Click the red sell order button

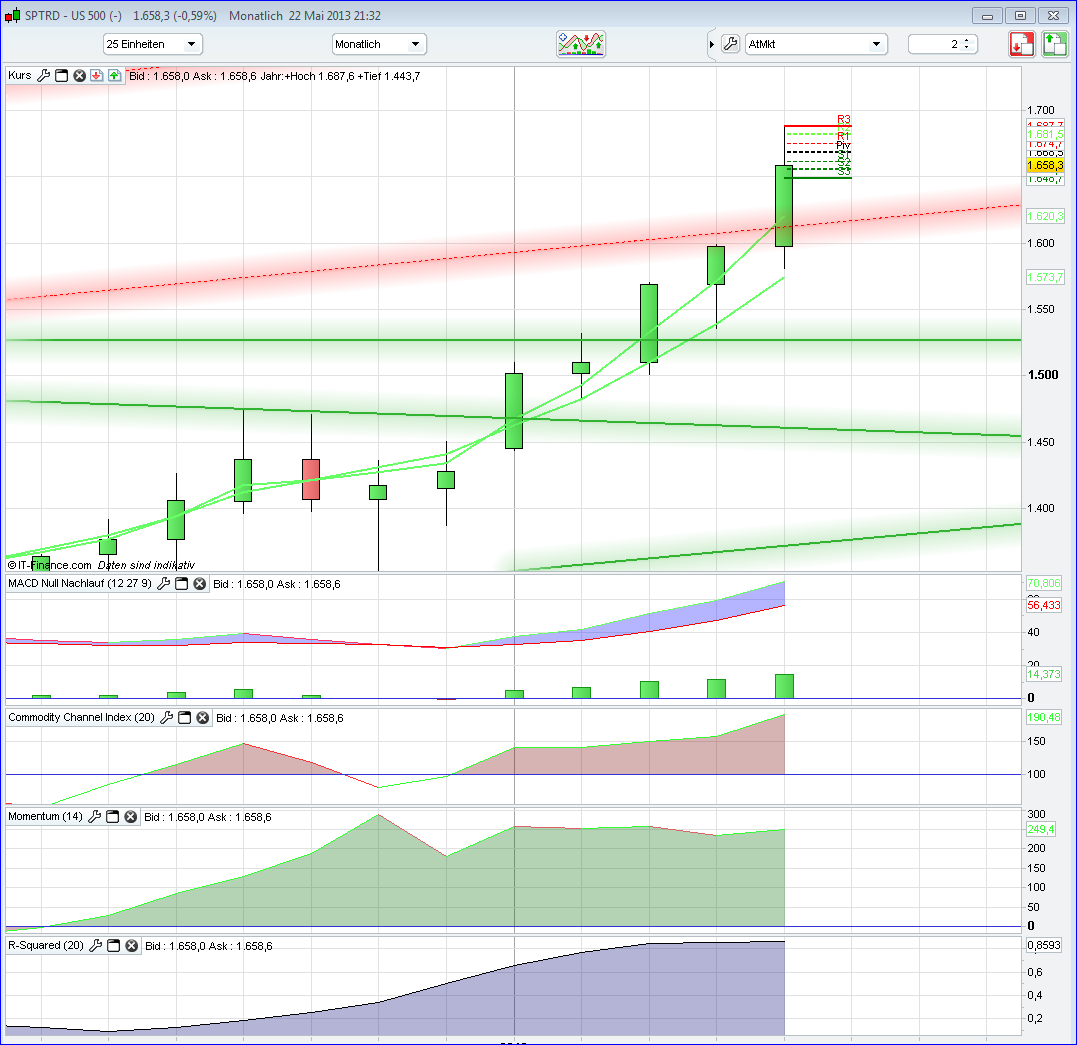click(1021, 44)
